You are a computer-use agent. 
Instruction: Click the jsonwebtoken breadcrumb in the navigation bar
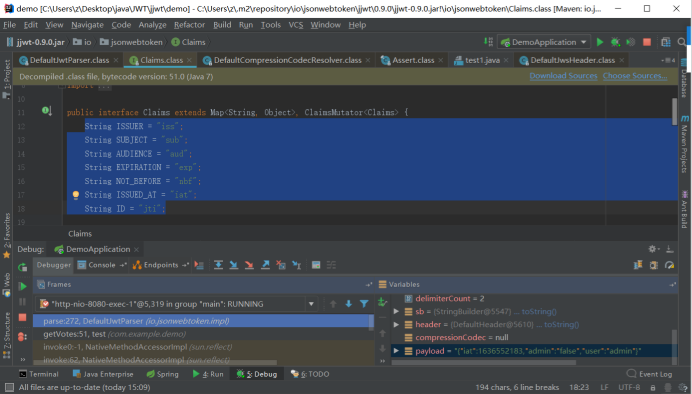pyautogui.click(x=131, y=42)
